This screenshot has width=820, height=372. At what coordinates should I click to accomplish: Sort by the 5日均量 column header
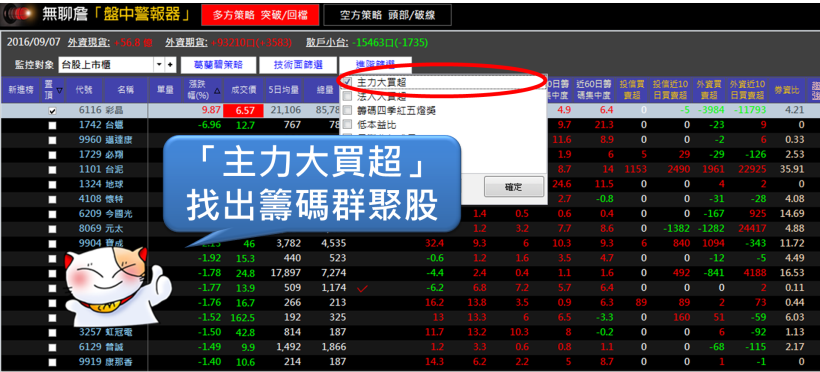(x=284, y=90)
